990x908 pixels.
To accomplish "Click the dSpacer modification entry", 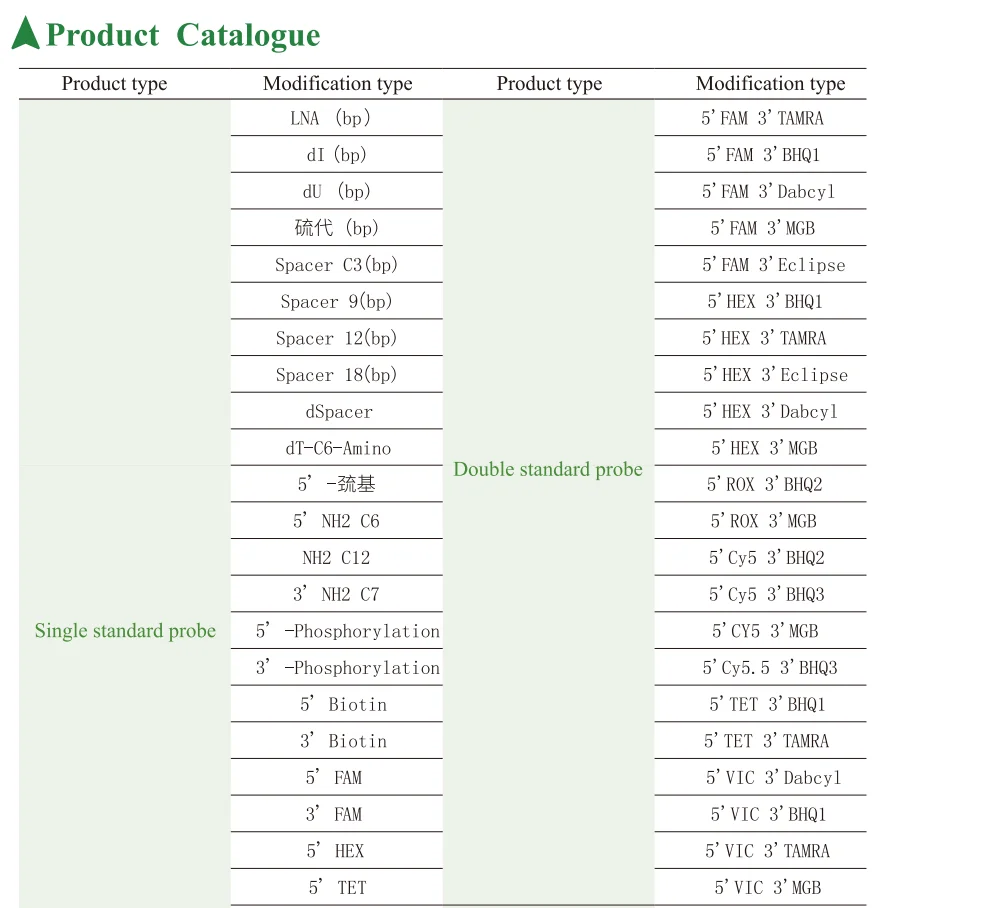I will [x=339, y=411].
